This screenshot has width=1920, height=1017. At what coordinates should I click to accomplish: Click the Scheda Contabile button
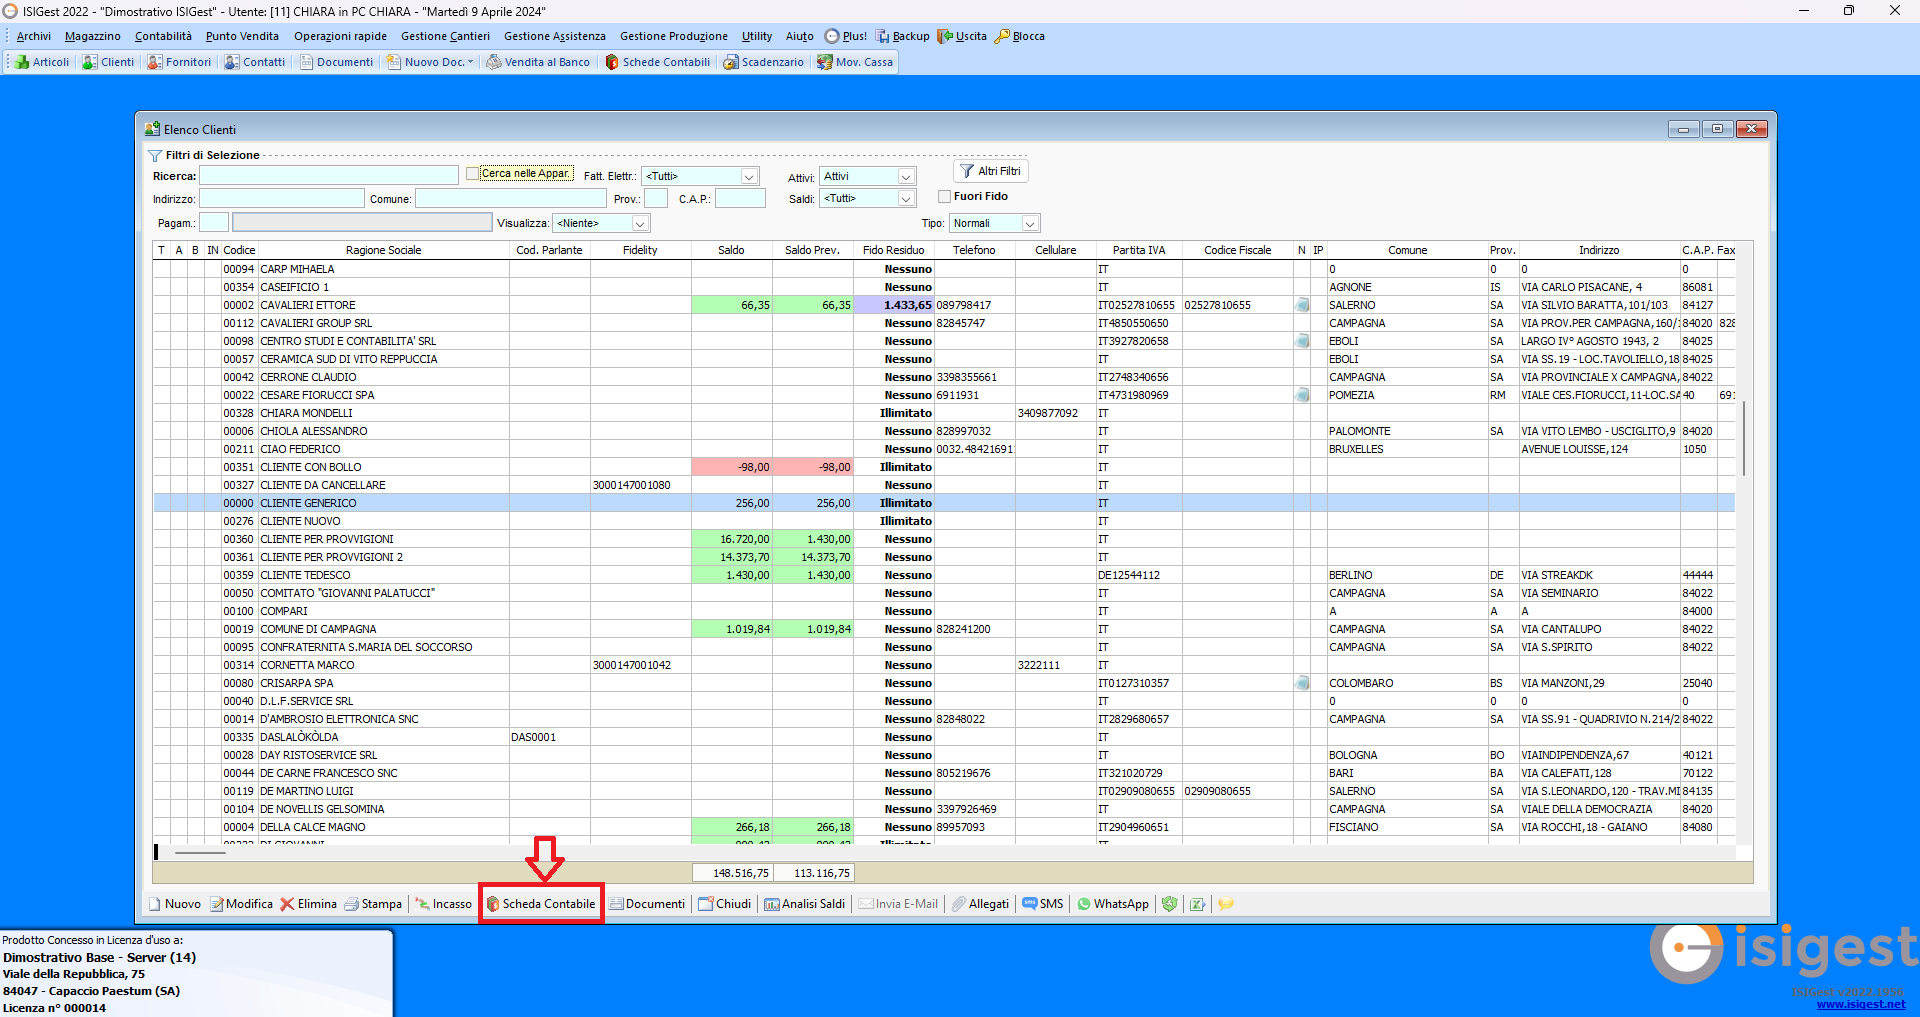[541, 904]
